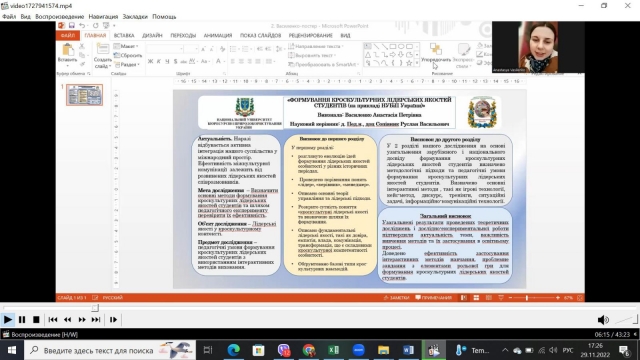The image size is (640, 360).
Task: Toggle underline (Ч) formatting
Action: point(167,62)
